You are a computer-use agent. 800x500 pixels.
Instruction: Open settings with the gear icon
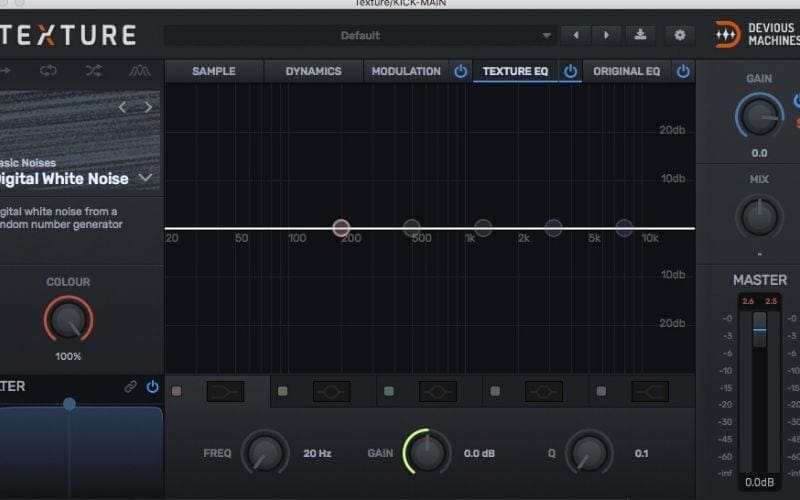coord(680,35)
